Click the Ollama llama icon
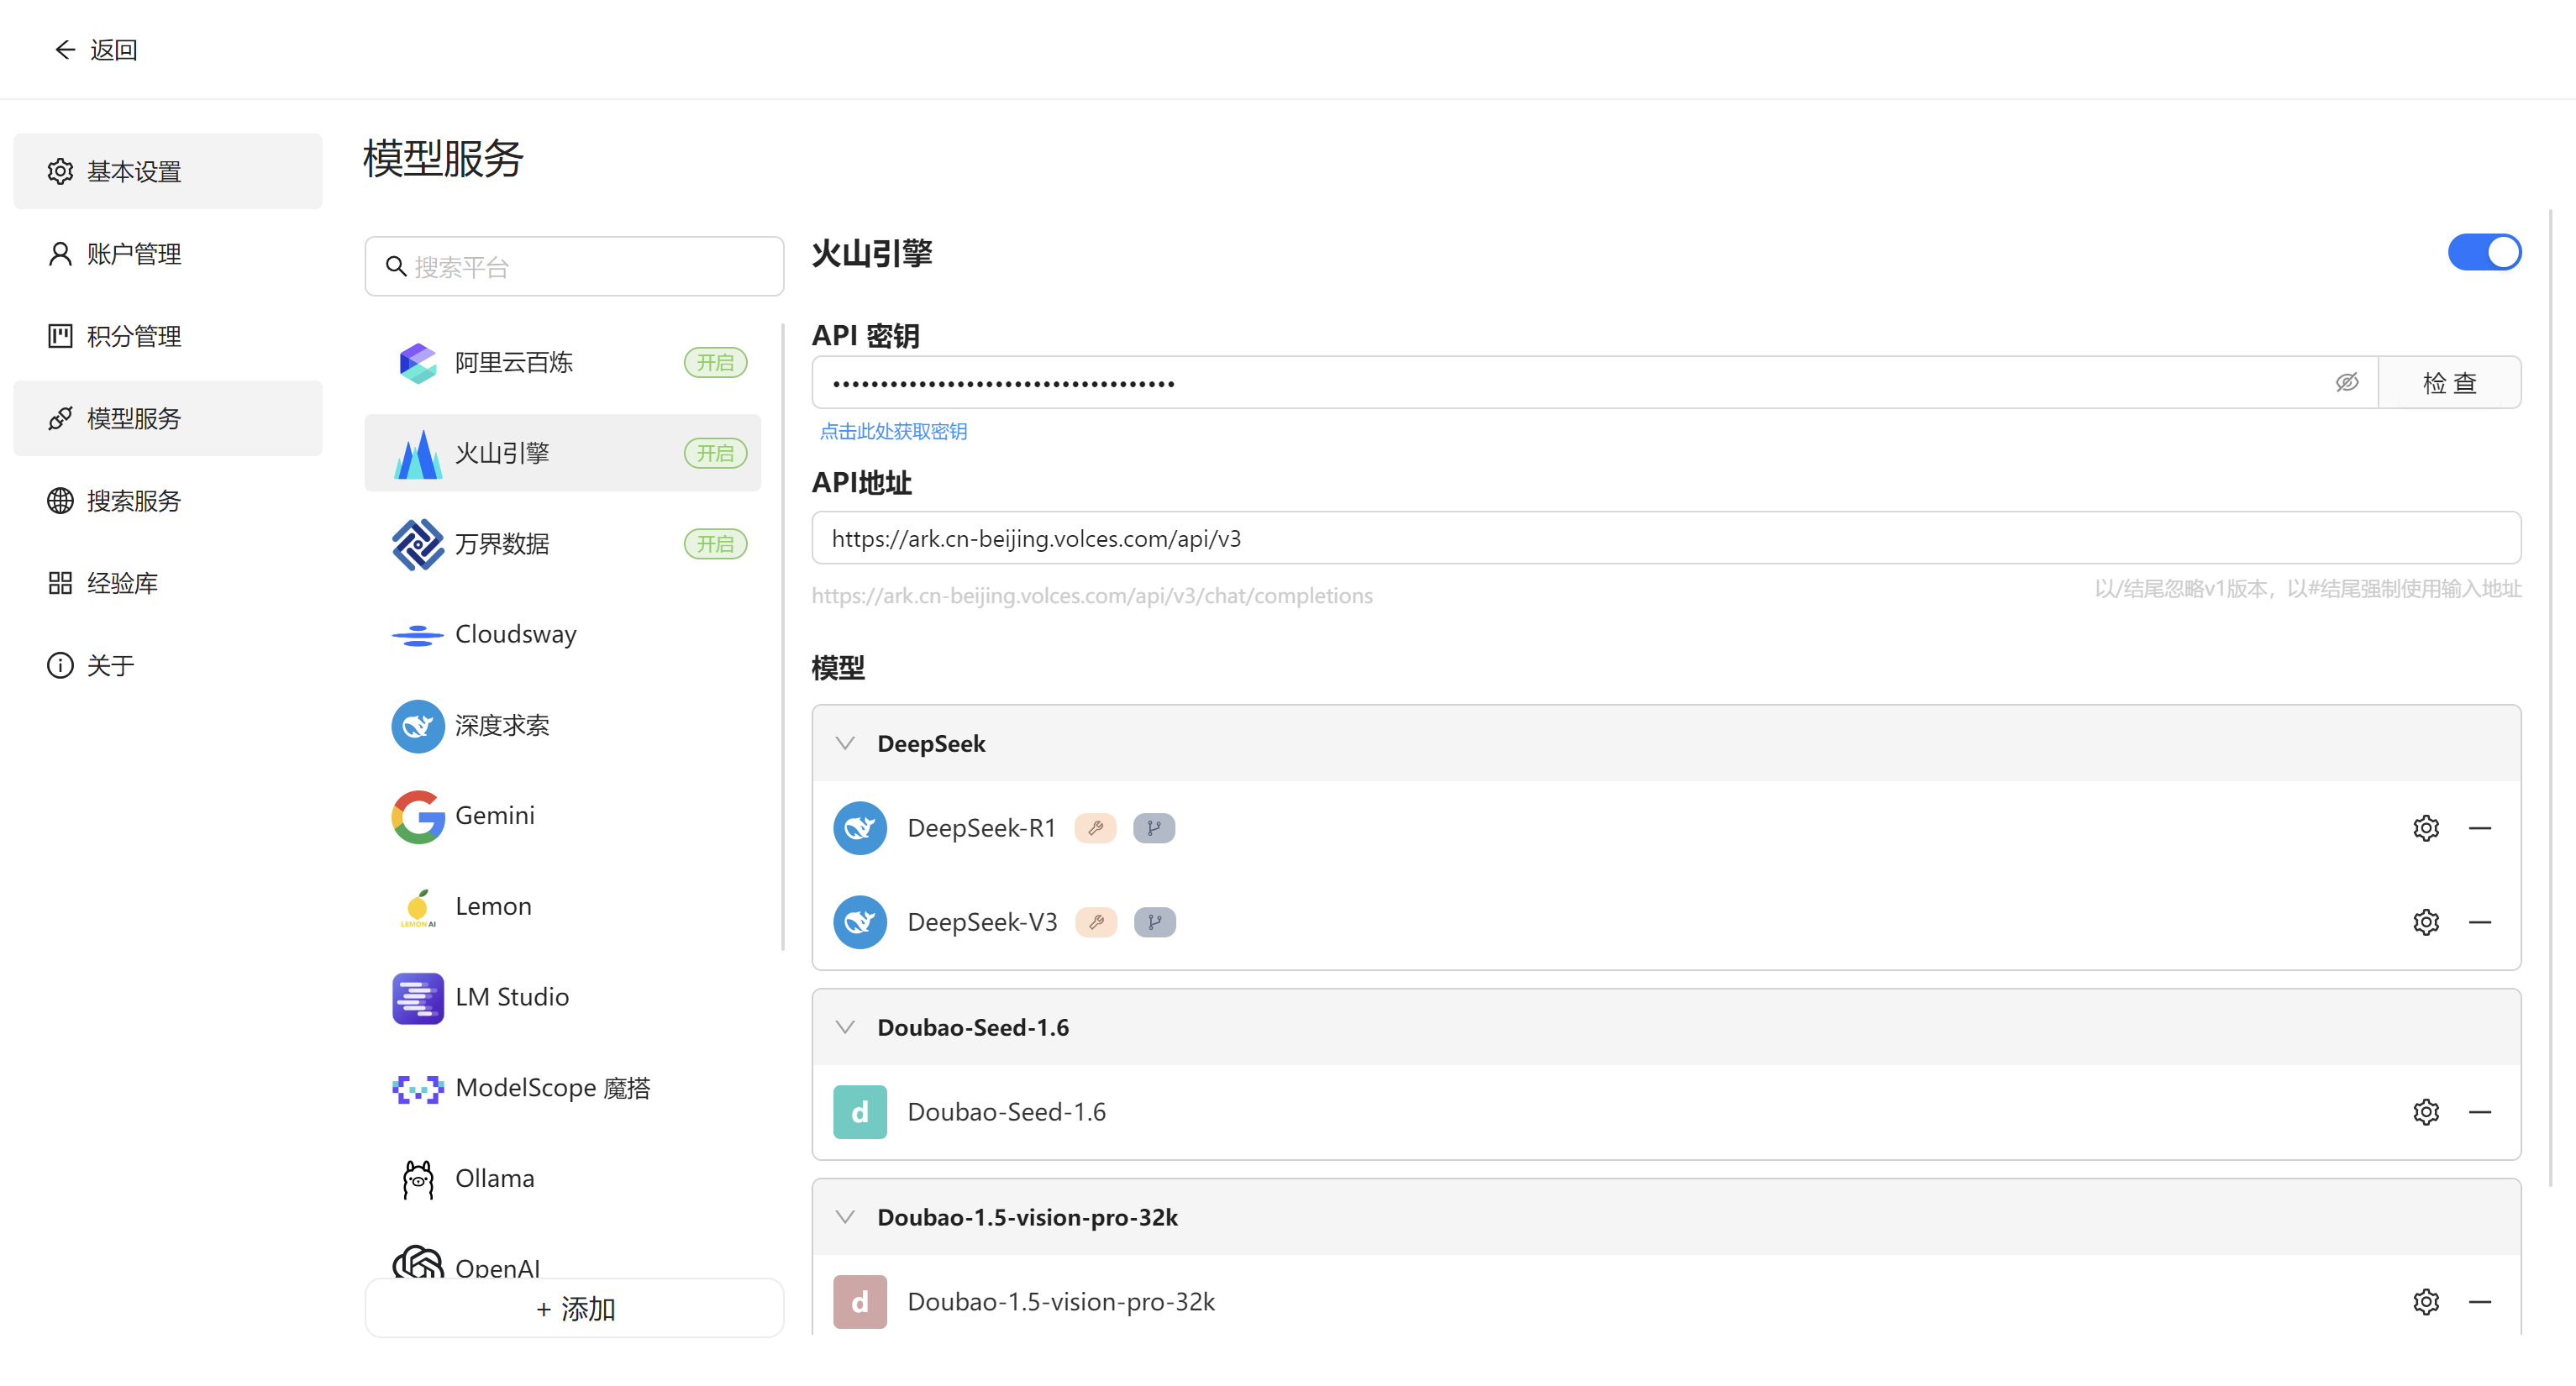This screenshot has width=2576, height=1386. 418,1179
